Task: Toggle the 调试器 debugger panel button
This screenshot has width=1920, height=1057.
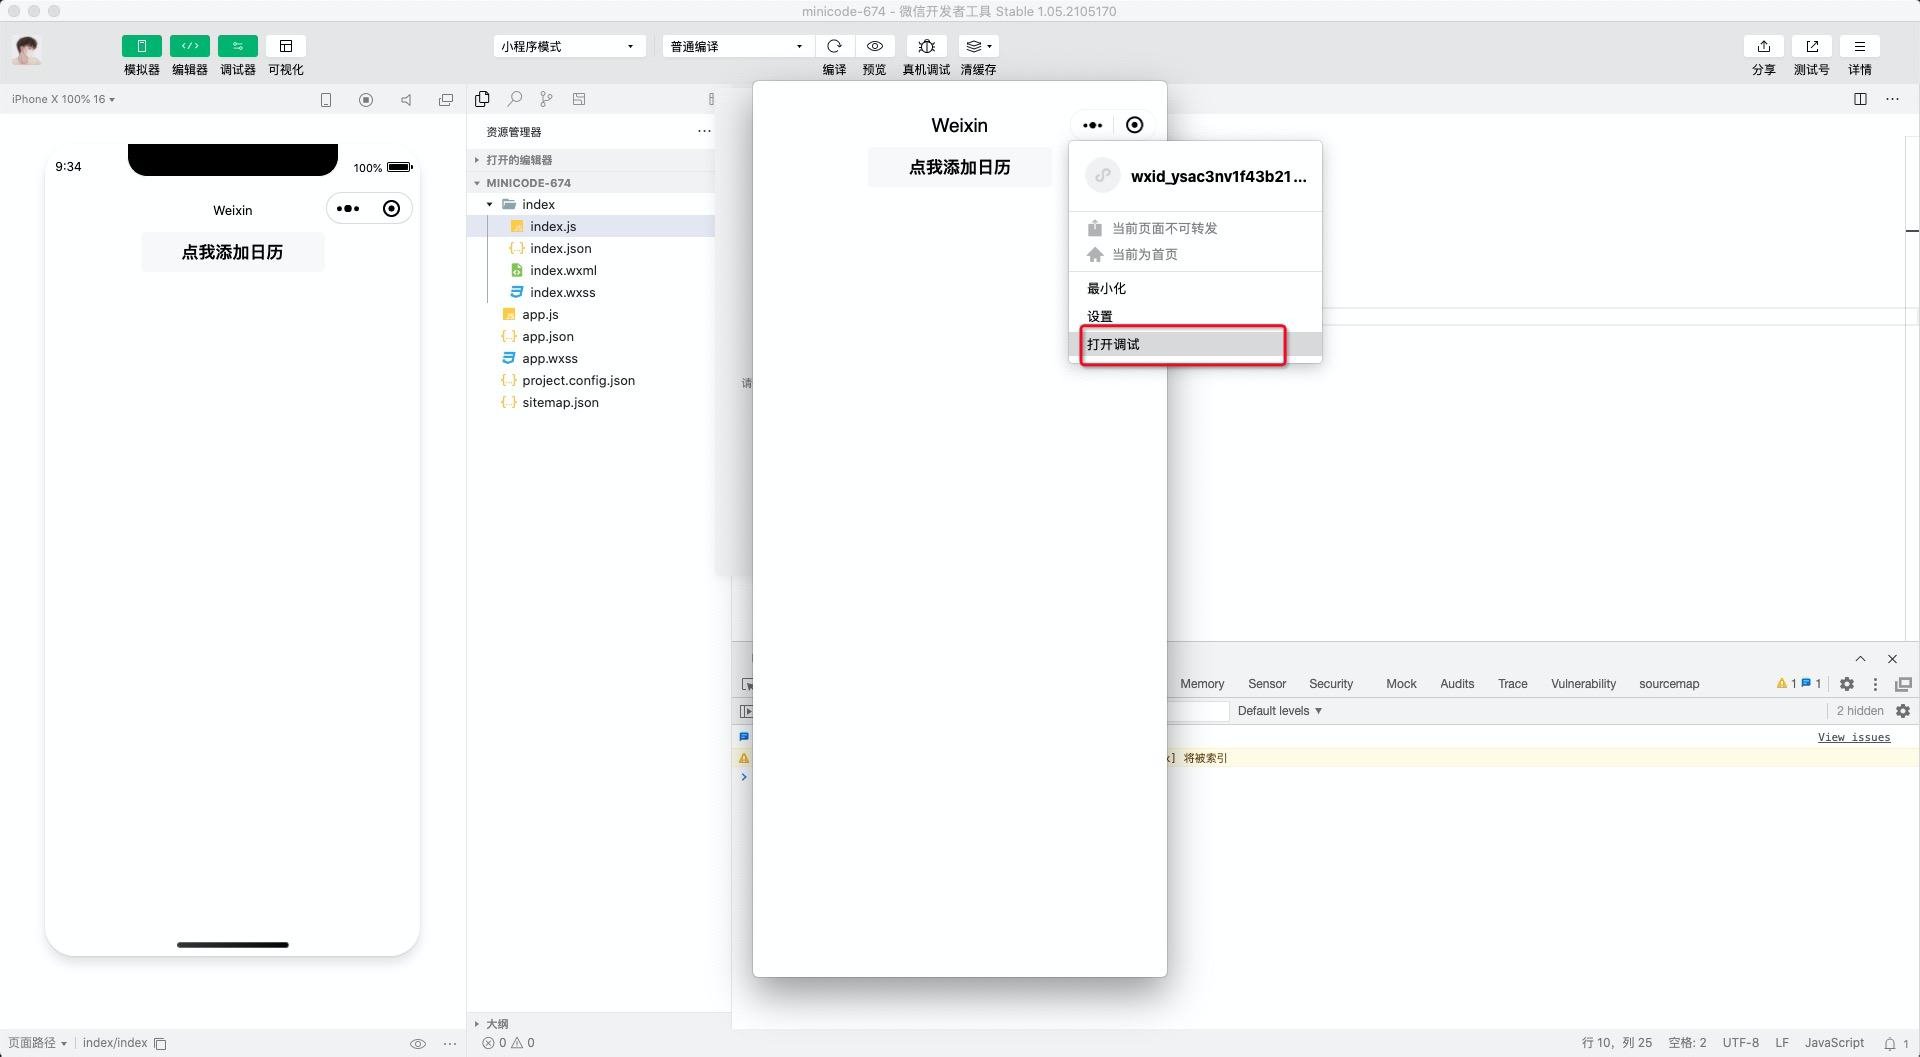Action: 237,46
